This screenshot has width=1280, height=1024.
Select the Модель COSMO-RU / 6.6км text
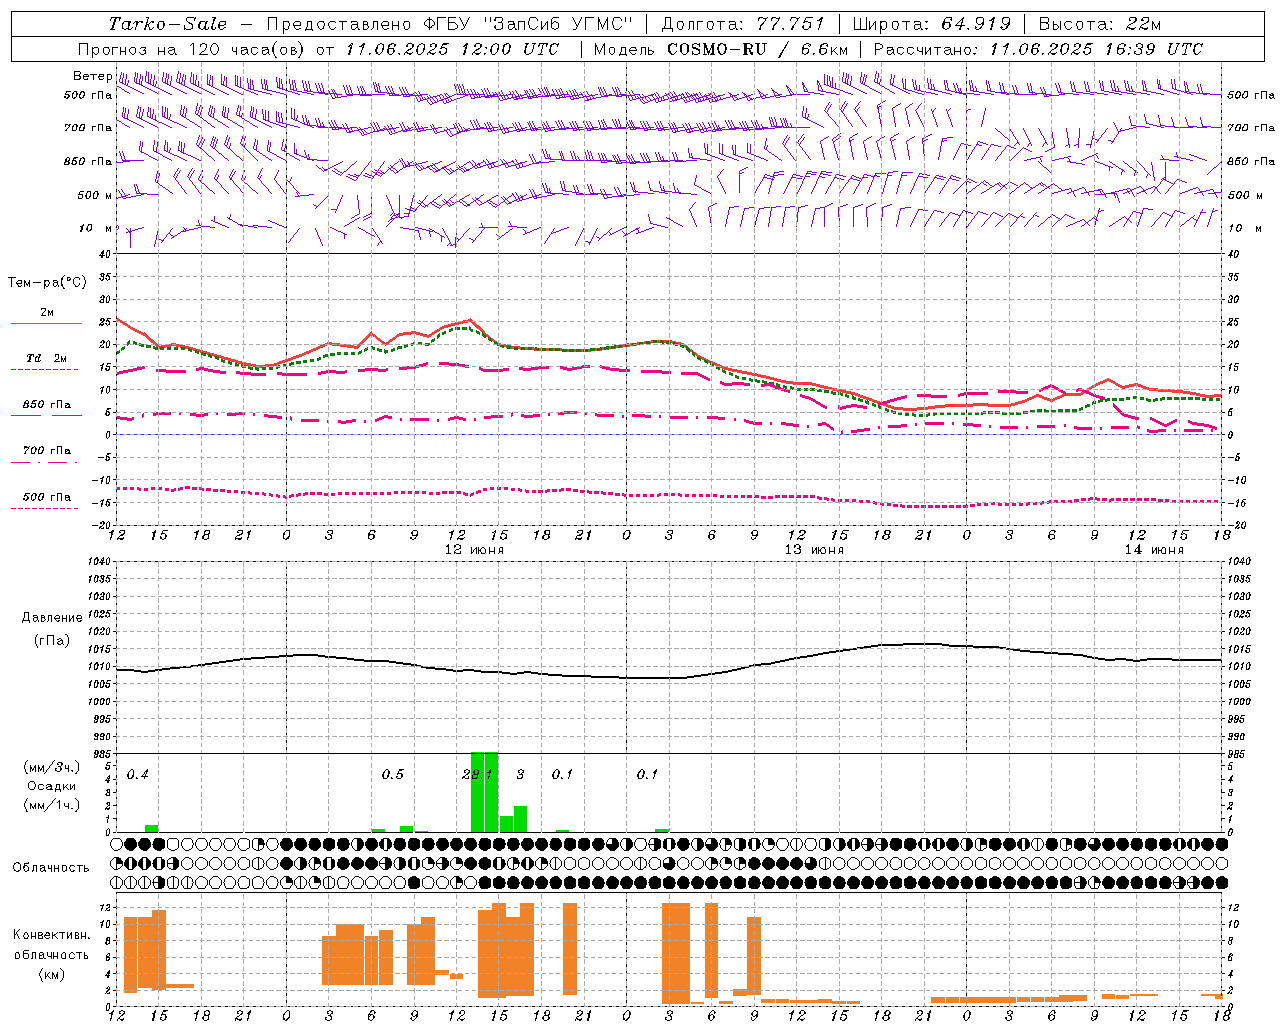(x=721, y=49)
